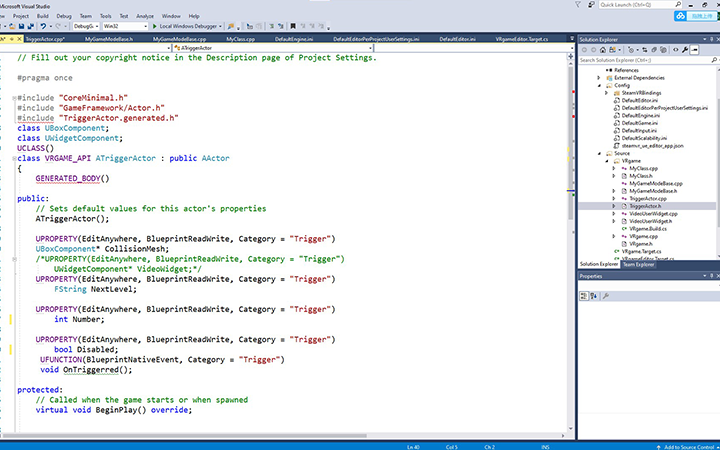Click the bookmark icon in toolbar
Screen dimensions: 720x450
pyautogui.click(x=291, y=26)
